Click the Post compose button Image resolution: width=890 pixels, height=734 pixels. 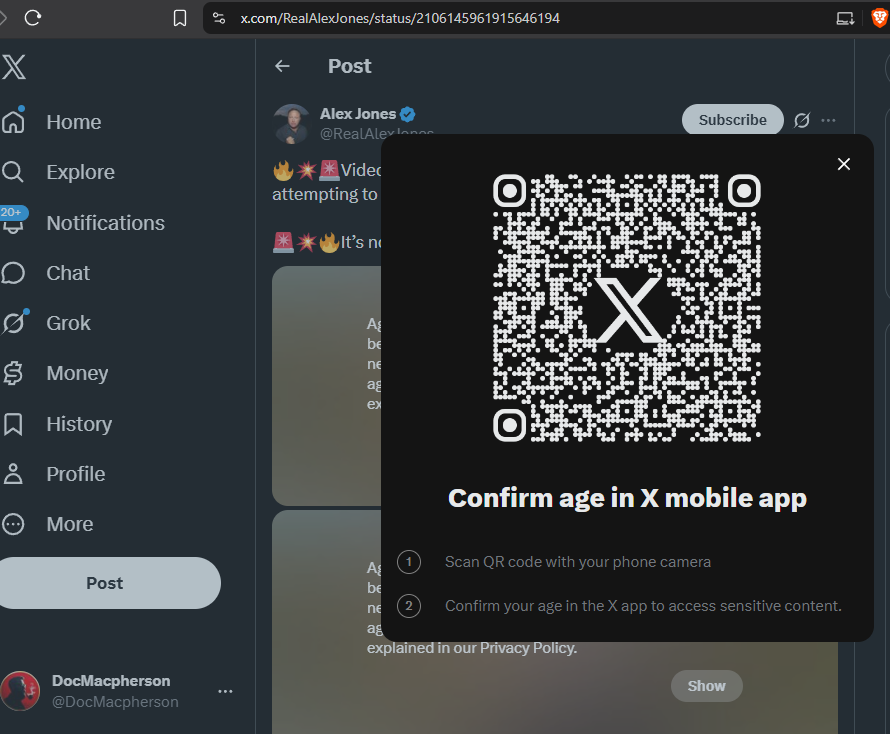click(x=110, y=583)
